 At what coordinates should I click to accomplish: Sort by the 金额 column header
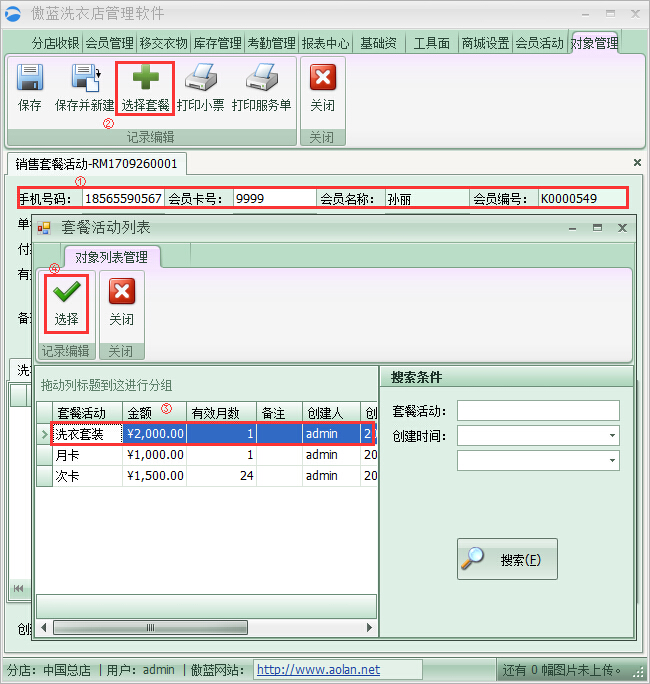[x=140, y=412]
